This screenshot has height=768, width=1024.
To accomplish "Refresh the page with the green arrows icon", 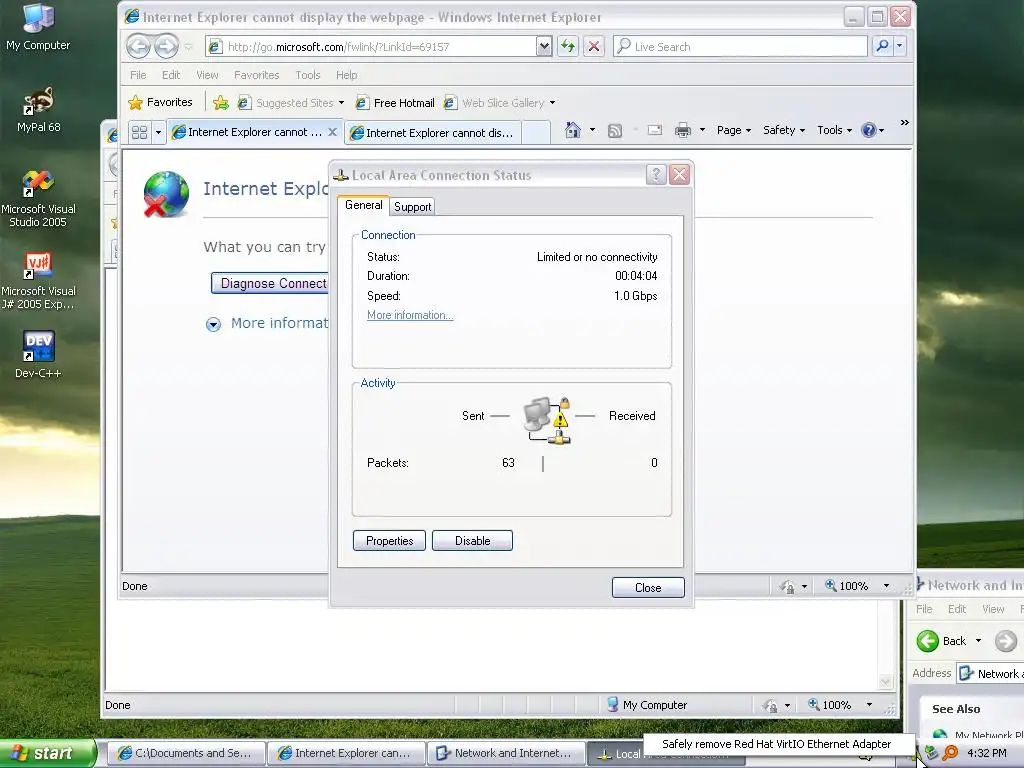I will 568,46.
